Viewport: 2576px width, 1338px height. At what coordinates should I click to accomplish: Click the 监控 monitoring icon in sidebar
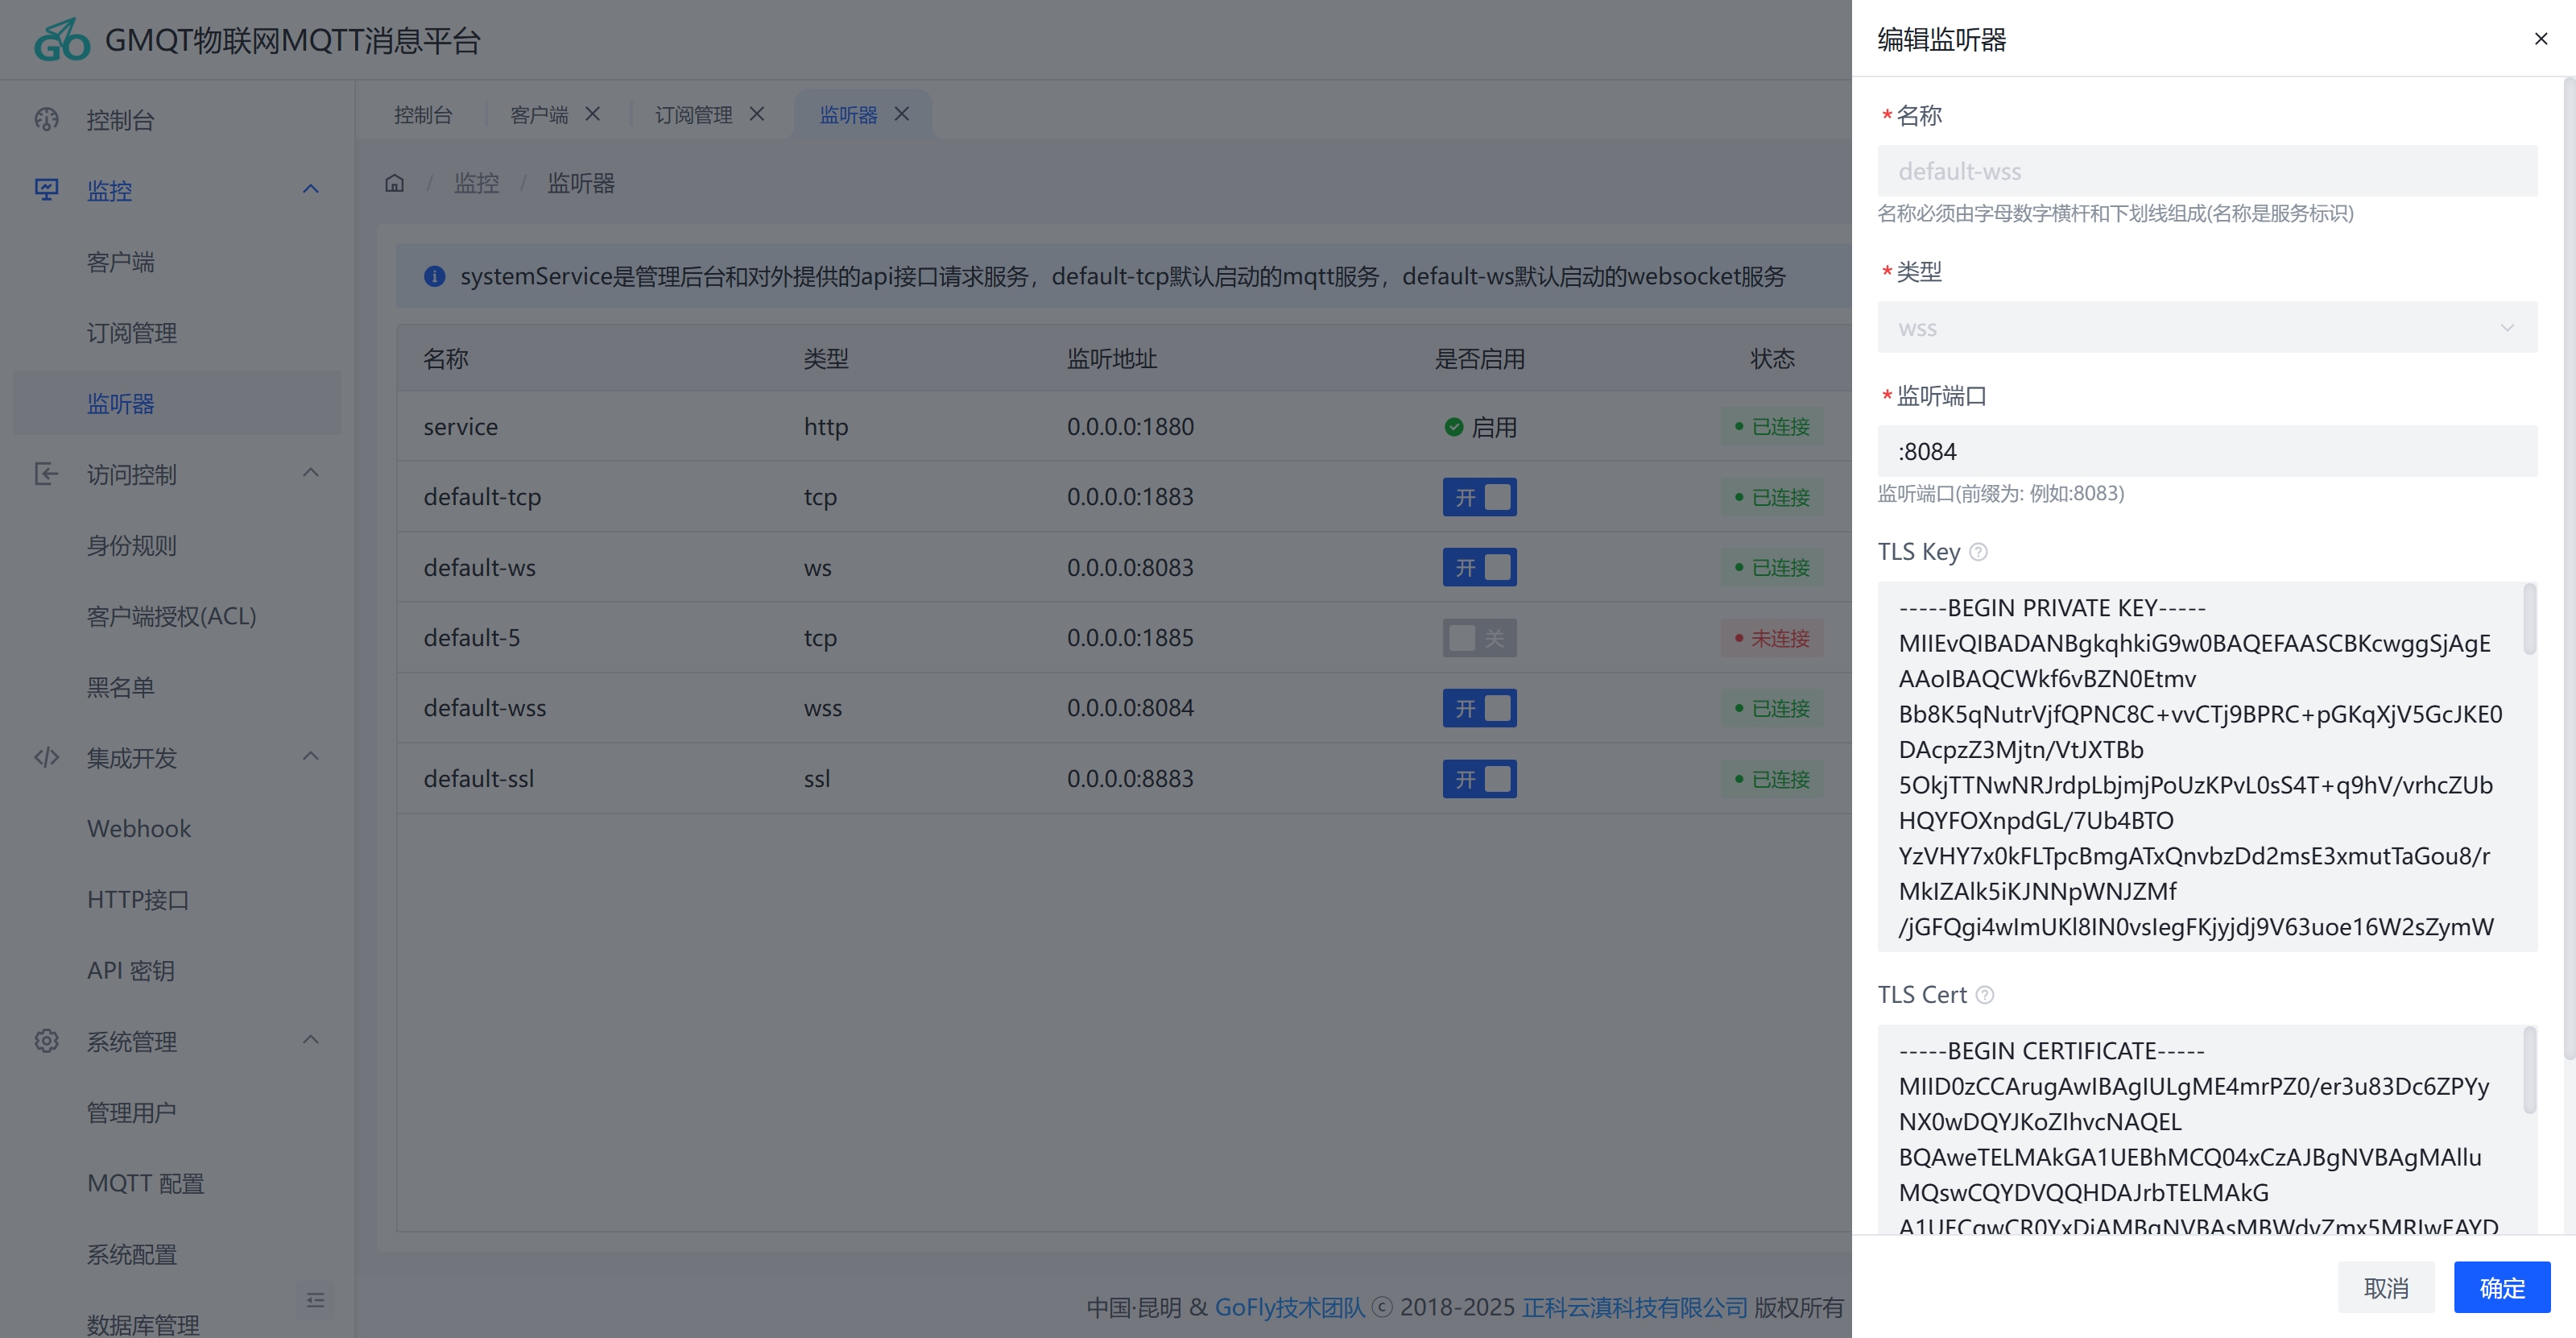click(x=46, y=190)
